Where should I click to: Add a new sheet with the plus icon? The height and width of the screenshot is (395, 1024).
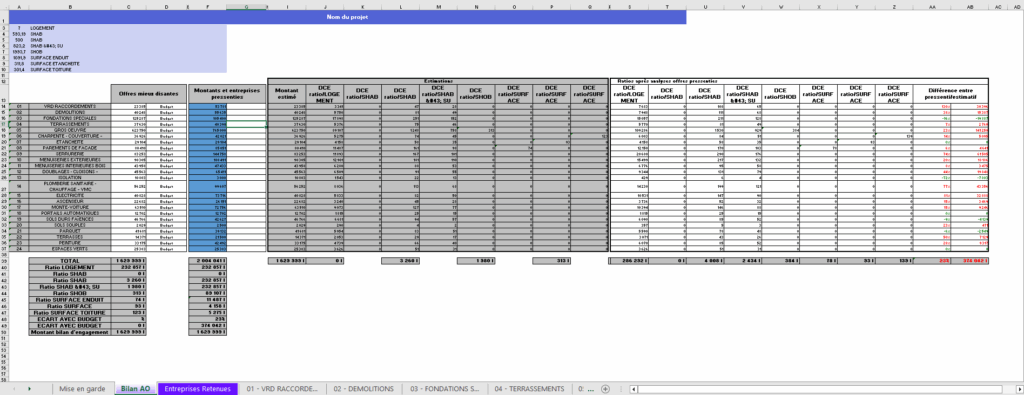point(605,389)
